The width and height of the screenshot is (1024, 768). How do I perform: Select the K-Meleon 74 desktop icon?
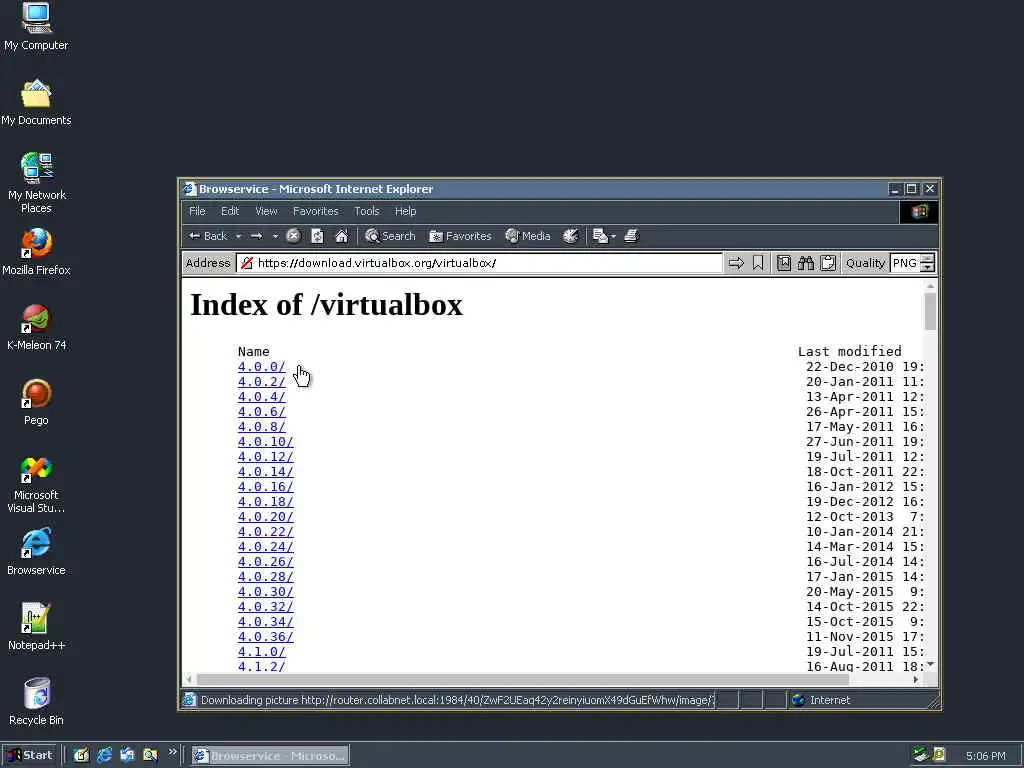coord(36,327)
